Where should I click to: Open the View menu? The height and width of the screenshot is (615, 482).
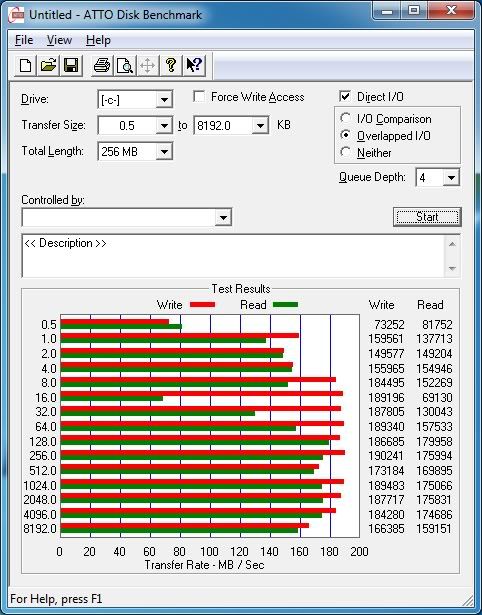click(59, 40)
